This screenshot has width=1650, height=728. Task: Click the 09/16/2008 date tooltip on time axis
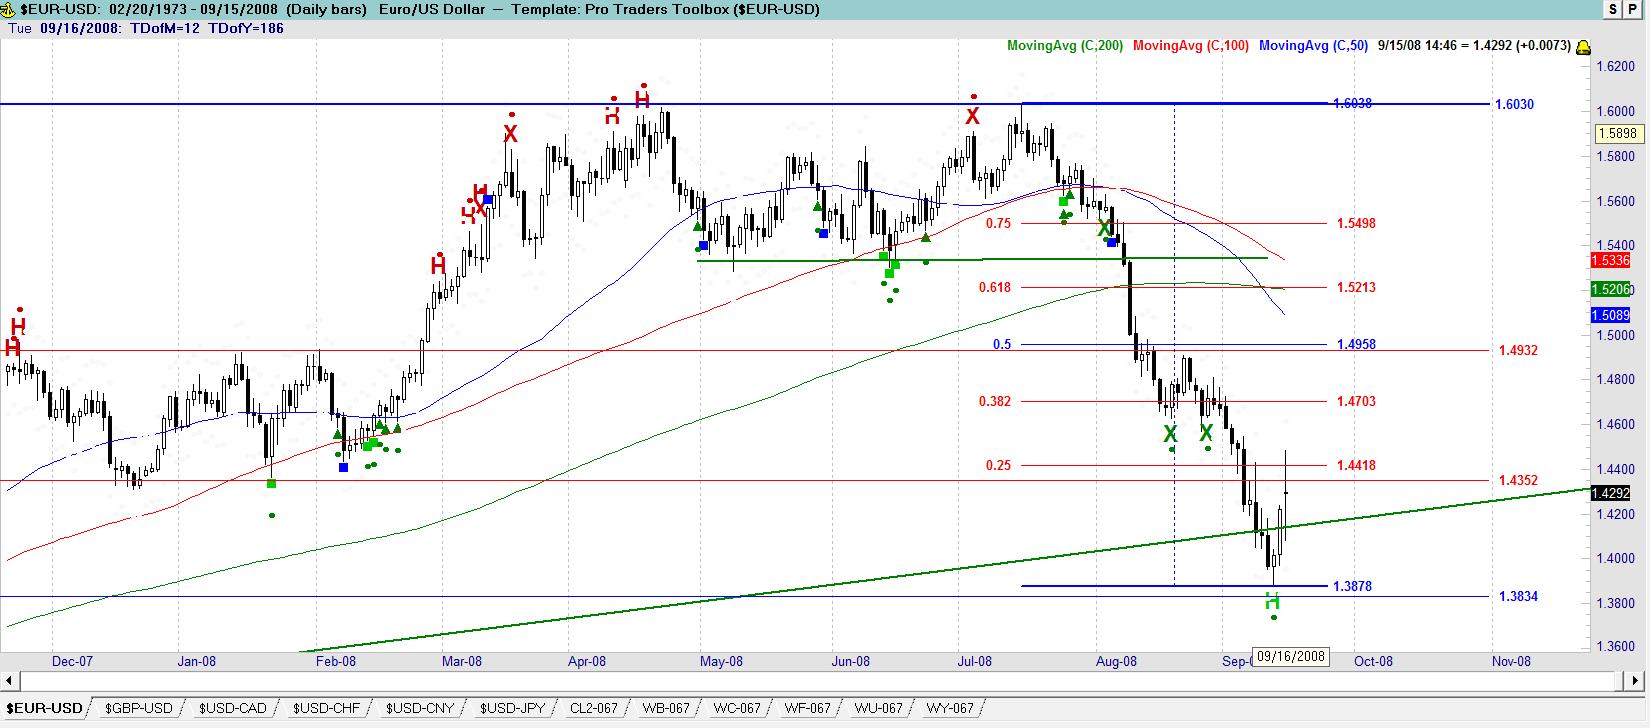(1291, 657)
